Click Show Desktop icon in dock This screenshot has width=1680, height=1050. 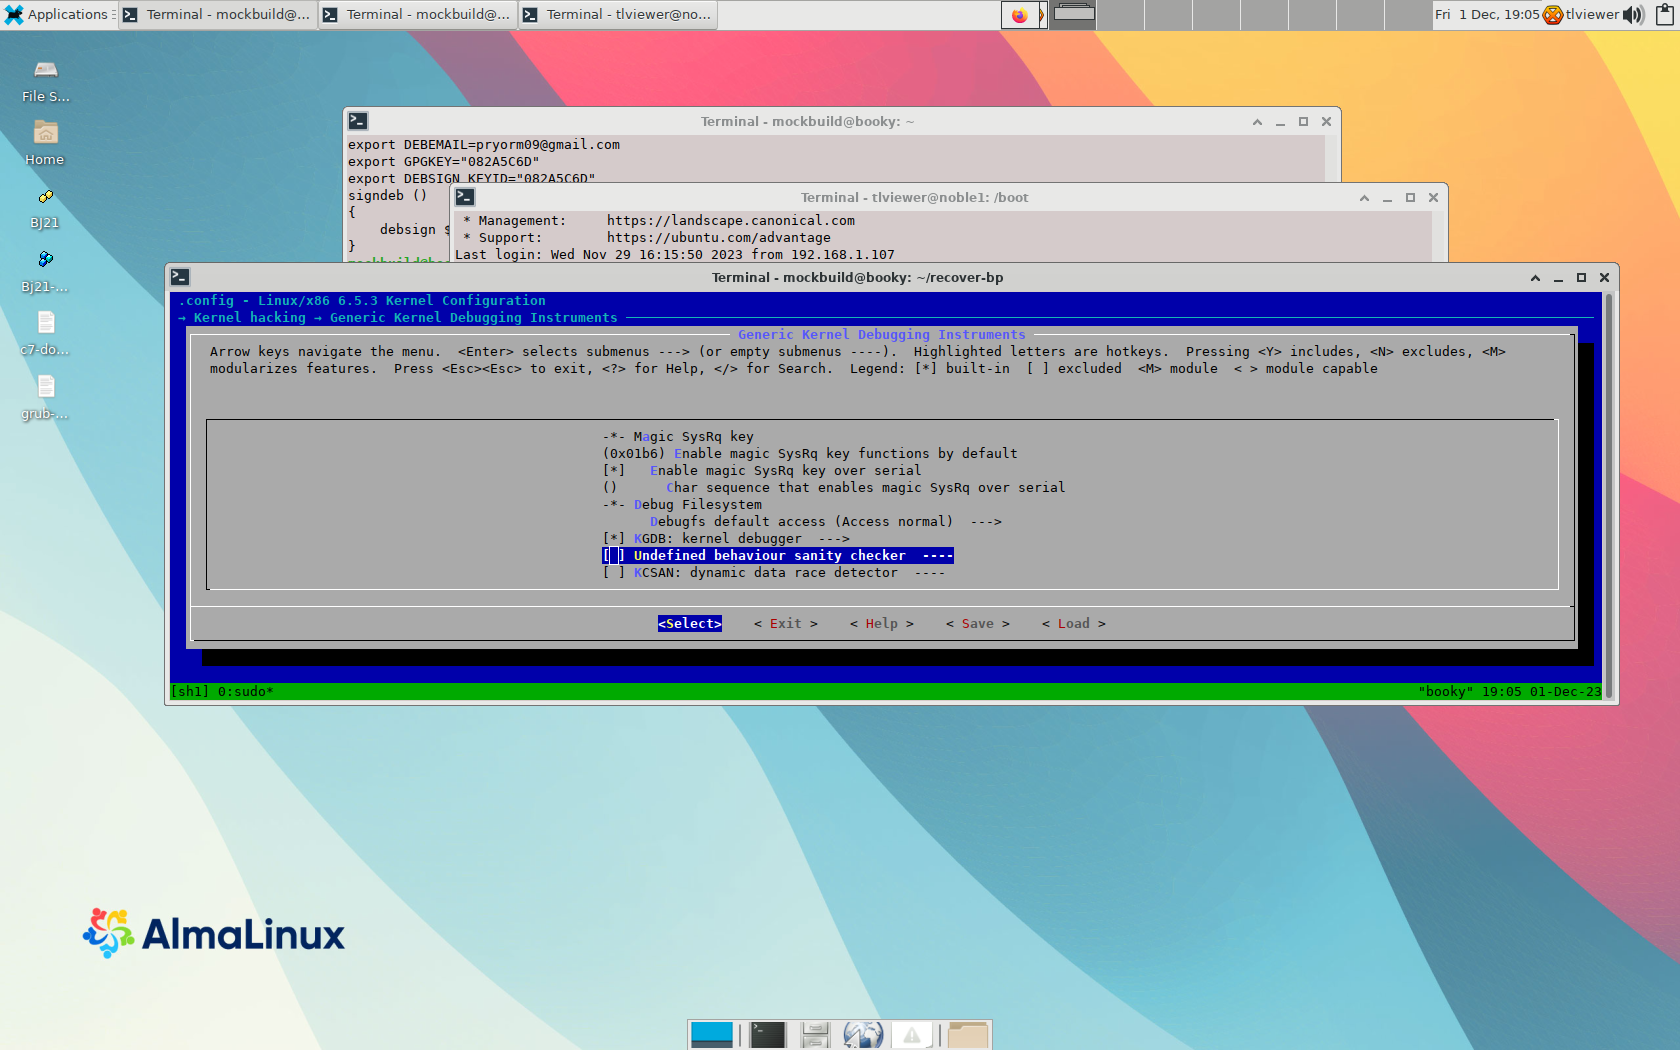pos(712,1035)
